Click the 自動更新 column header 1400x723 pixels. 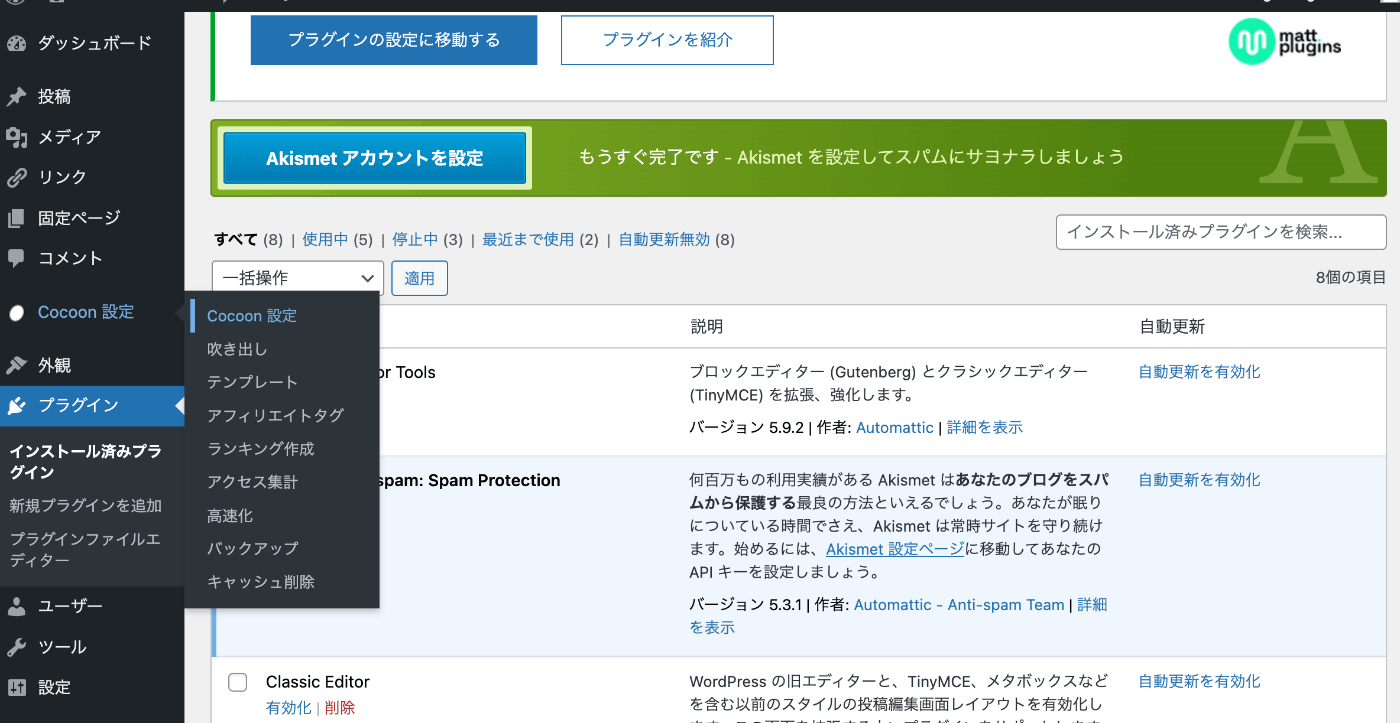(1171, 327)
